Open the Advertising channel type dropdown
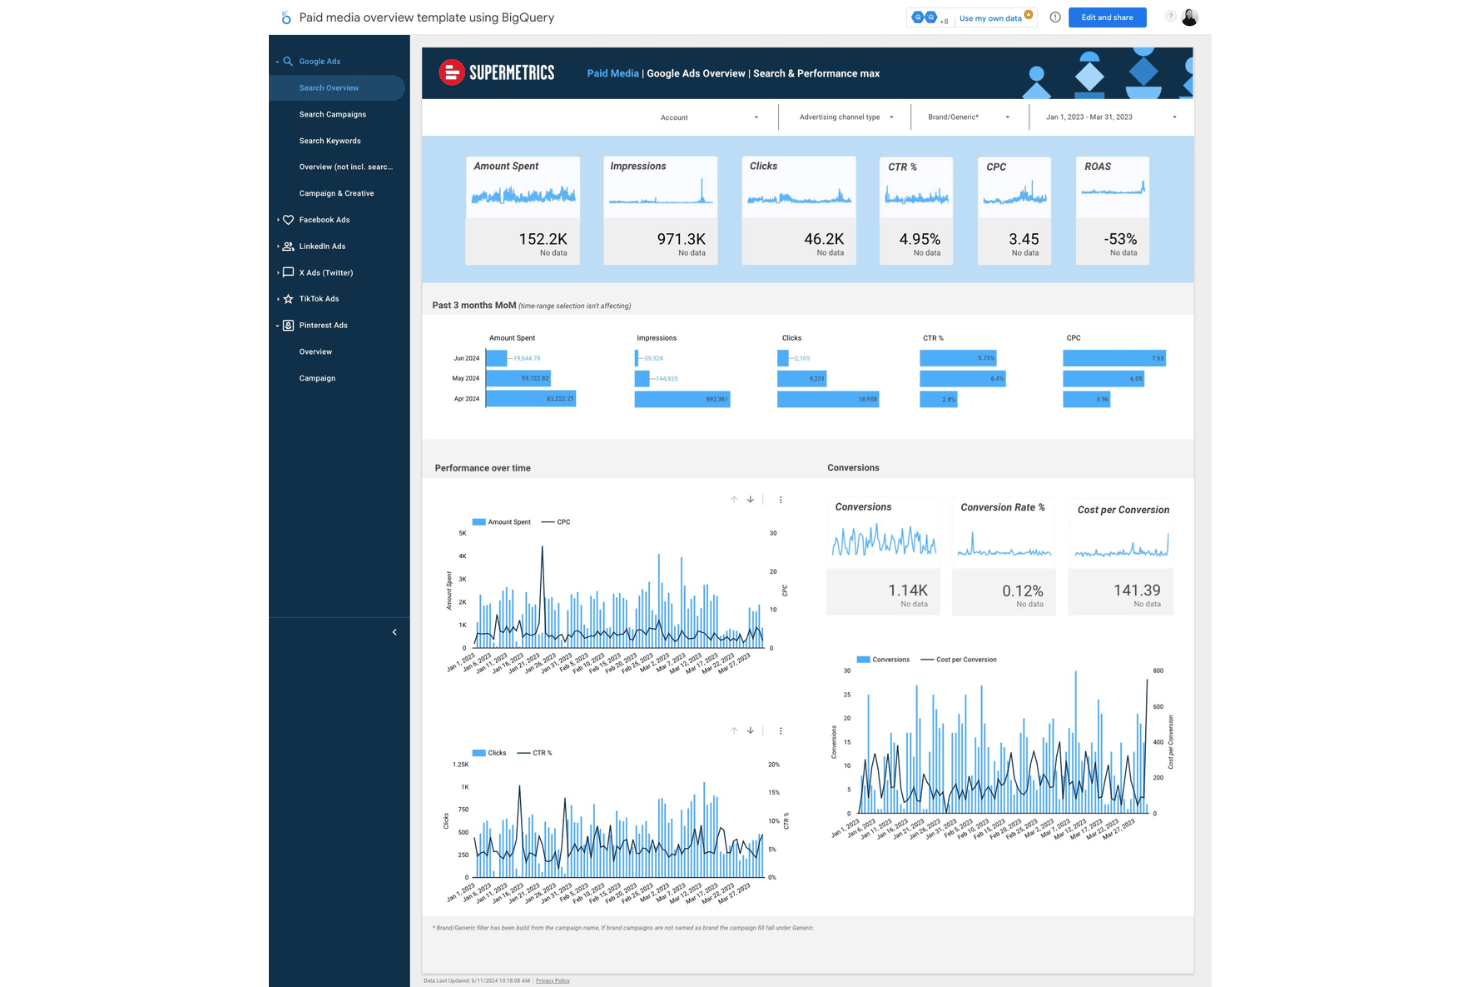The height and width of the screenshot is (987, 1480). tap(846, 117)
